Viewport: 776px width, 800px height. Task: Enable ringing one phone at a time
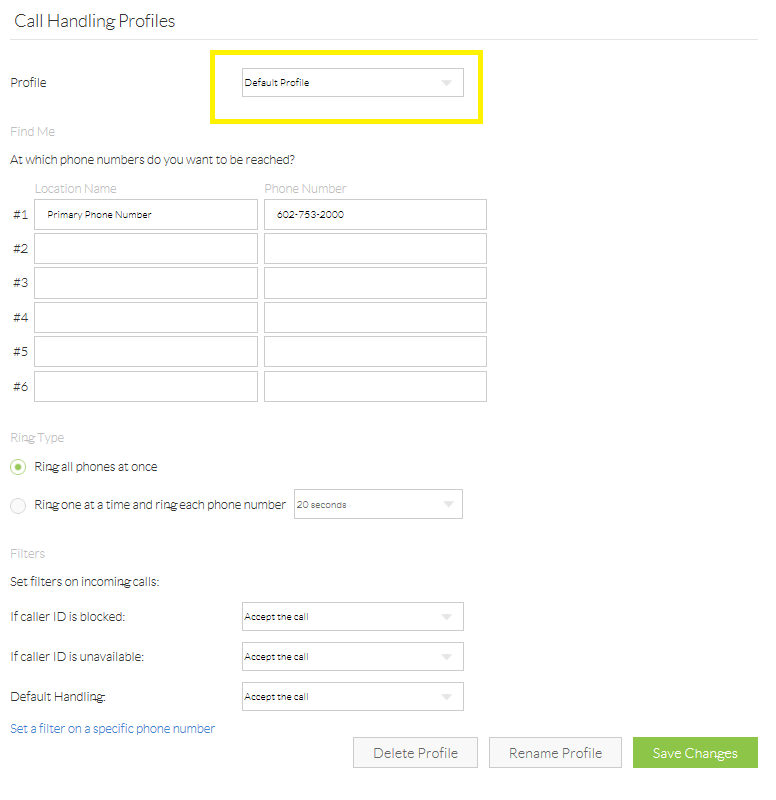17,504
